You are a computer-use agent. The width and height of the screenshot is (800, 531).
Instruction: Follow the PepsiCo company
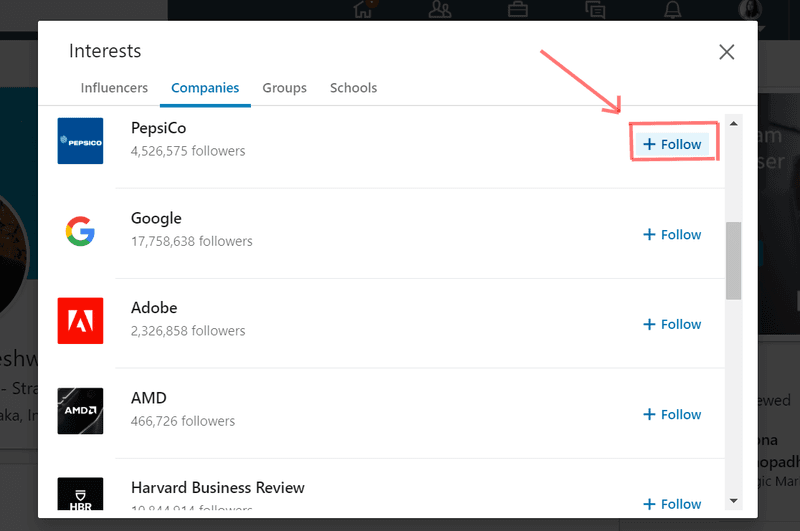point(672,144)
